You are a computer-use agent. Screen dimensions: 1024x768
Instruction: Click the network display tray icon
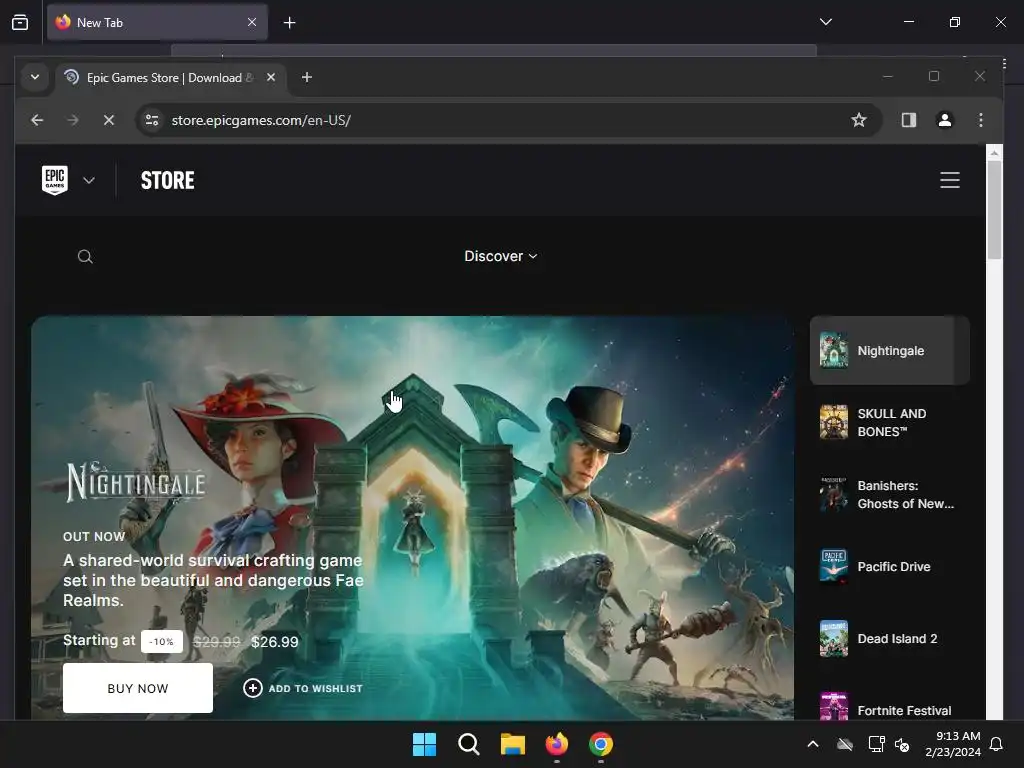[876, 744]
